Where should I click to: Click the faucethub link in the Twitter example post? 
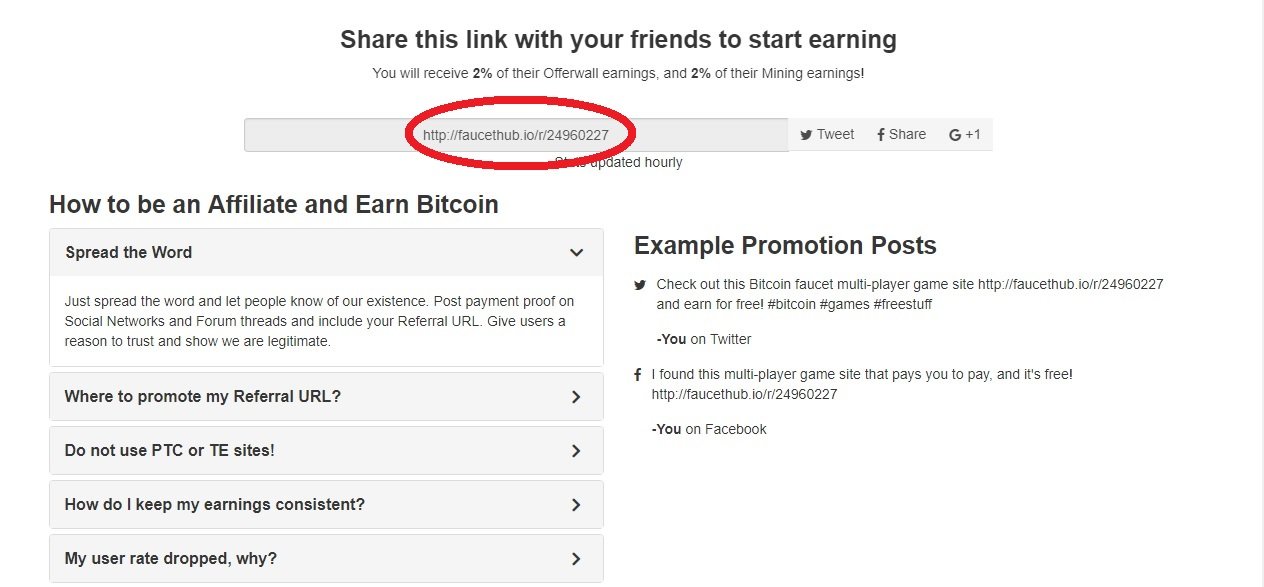pos(1070,284)
